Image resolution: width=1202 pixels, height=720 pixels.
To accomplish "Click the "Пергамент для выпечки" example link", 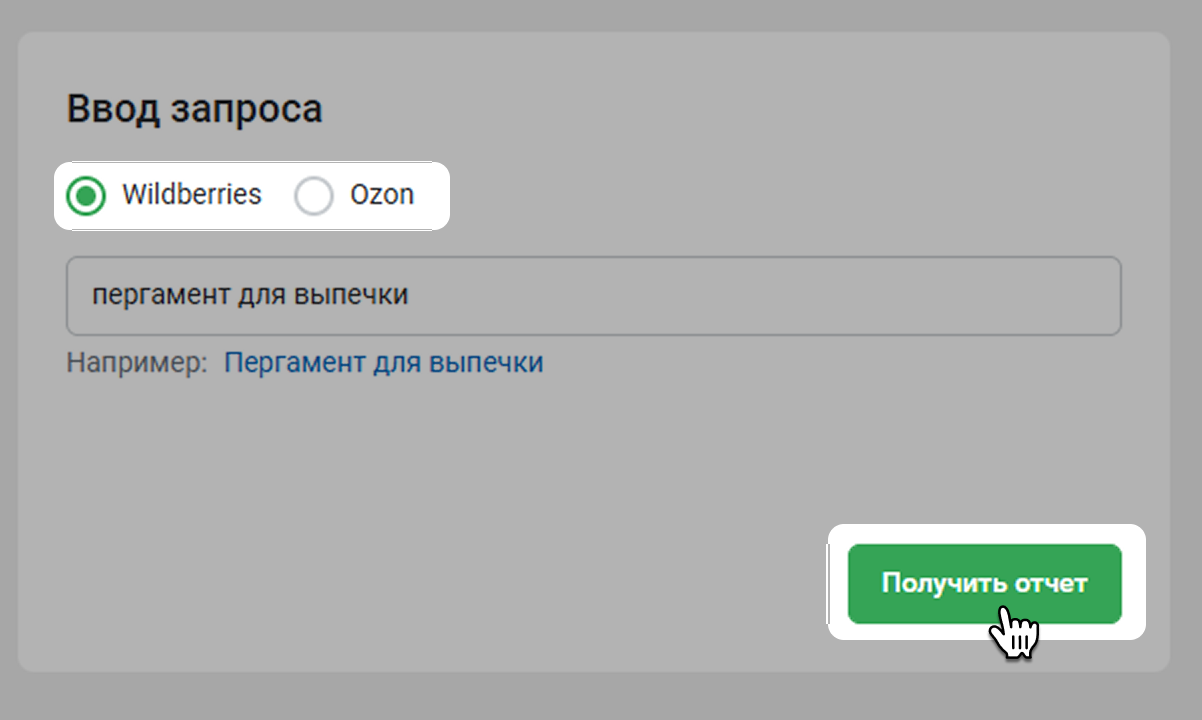I will (x=383, y=362).
